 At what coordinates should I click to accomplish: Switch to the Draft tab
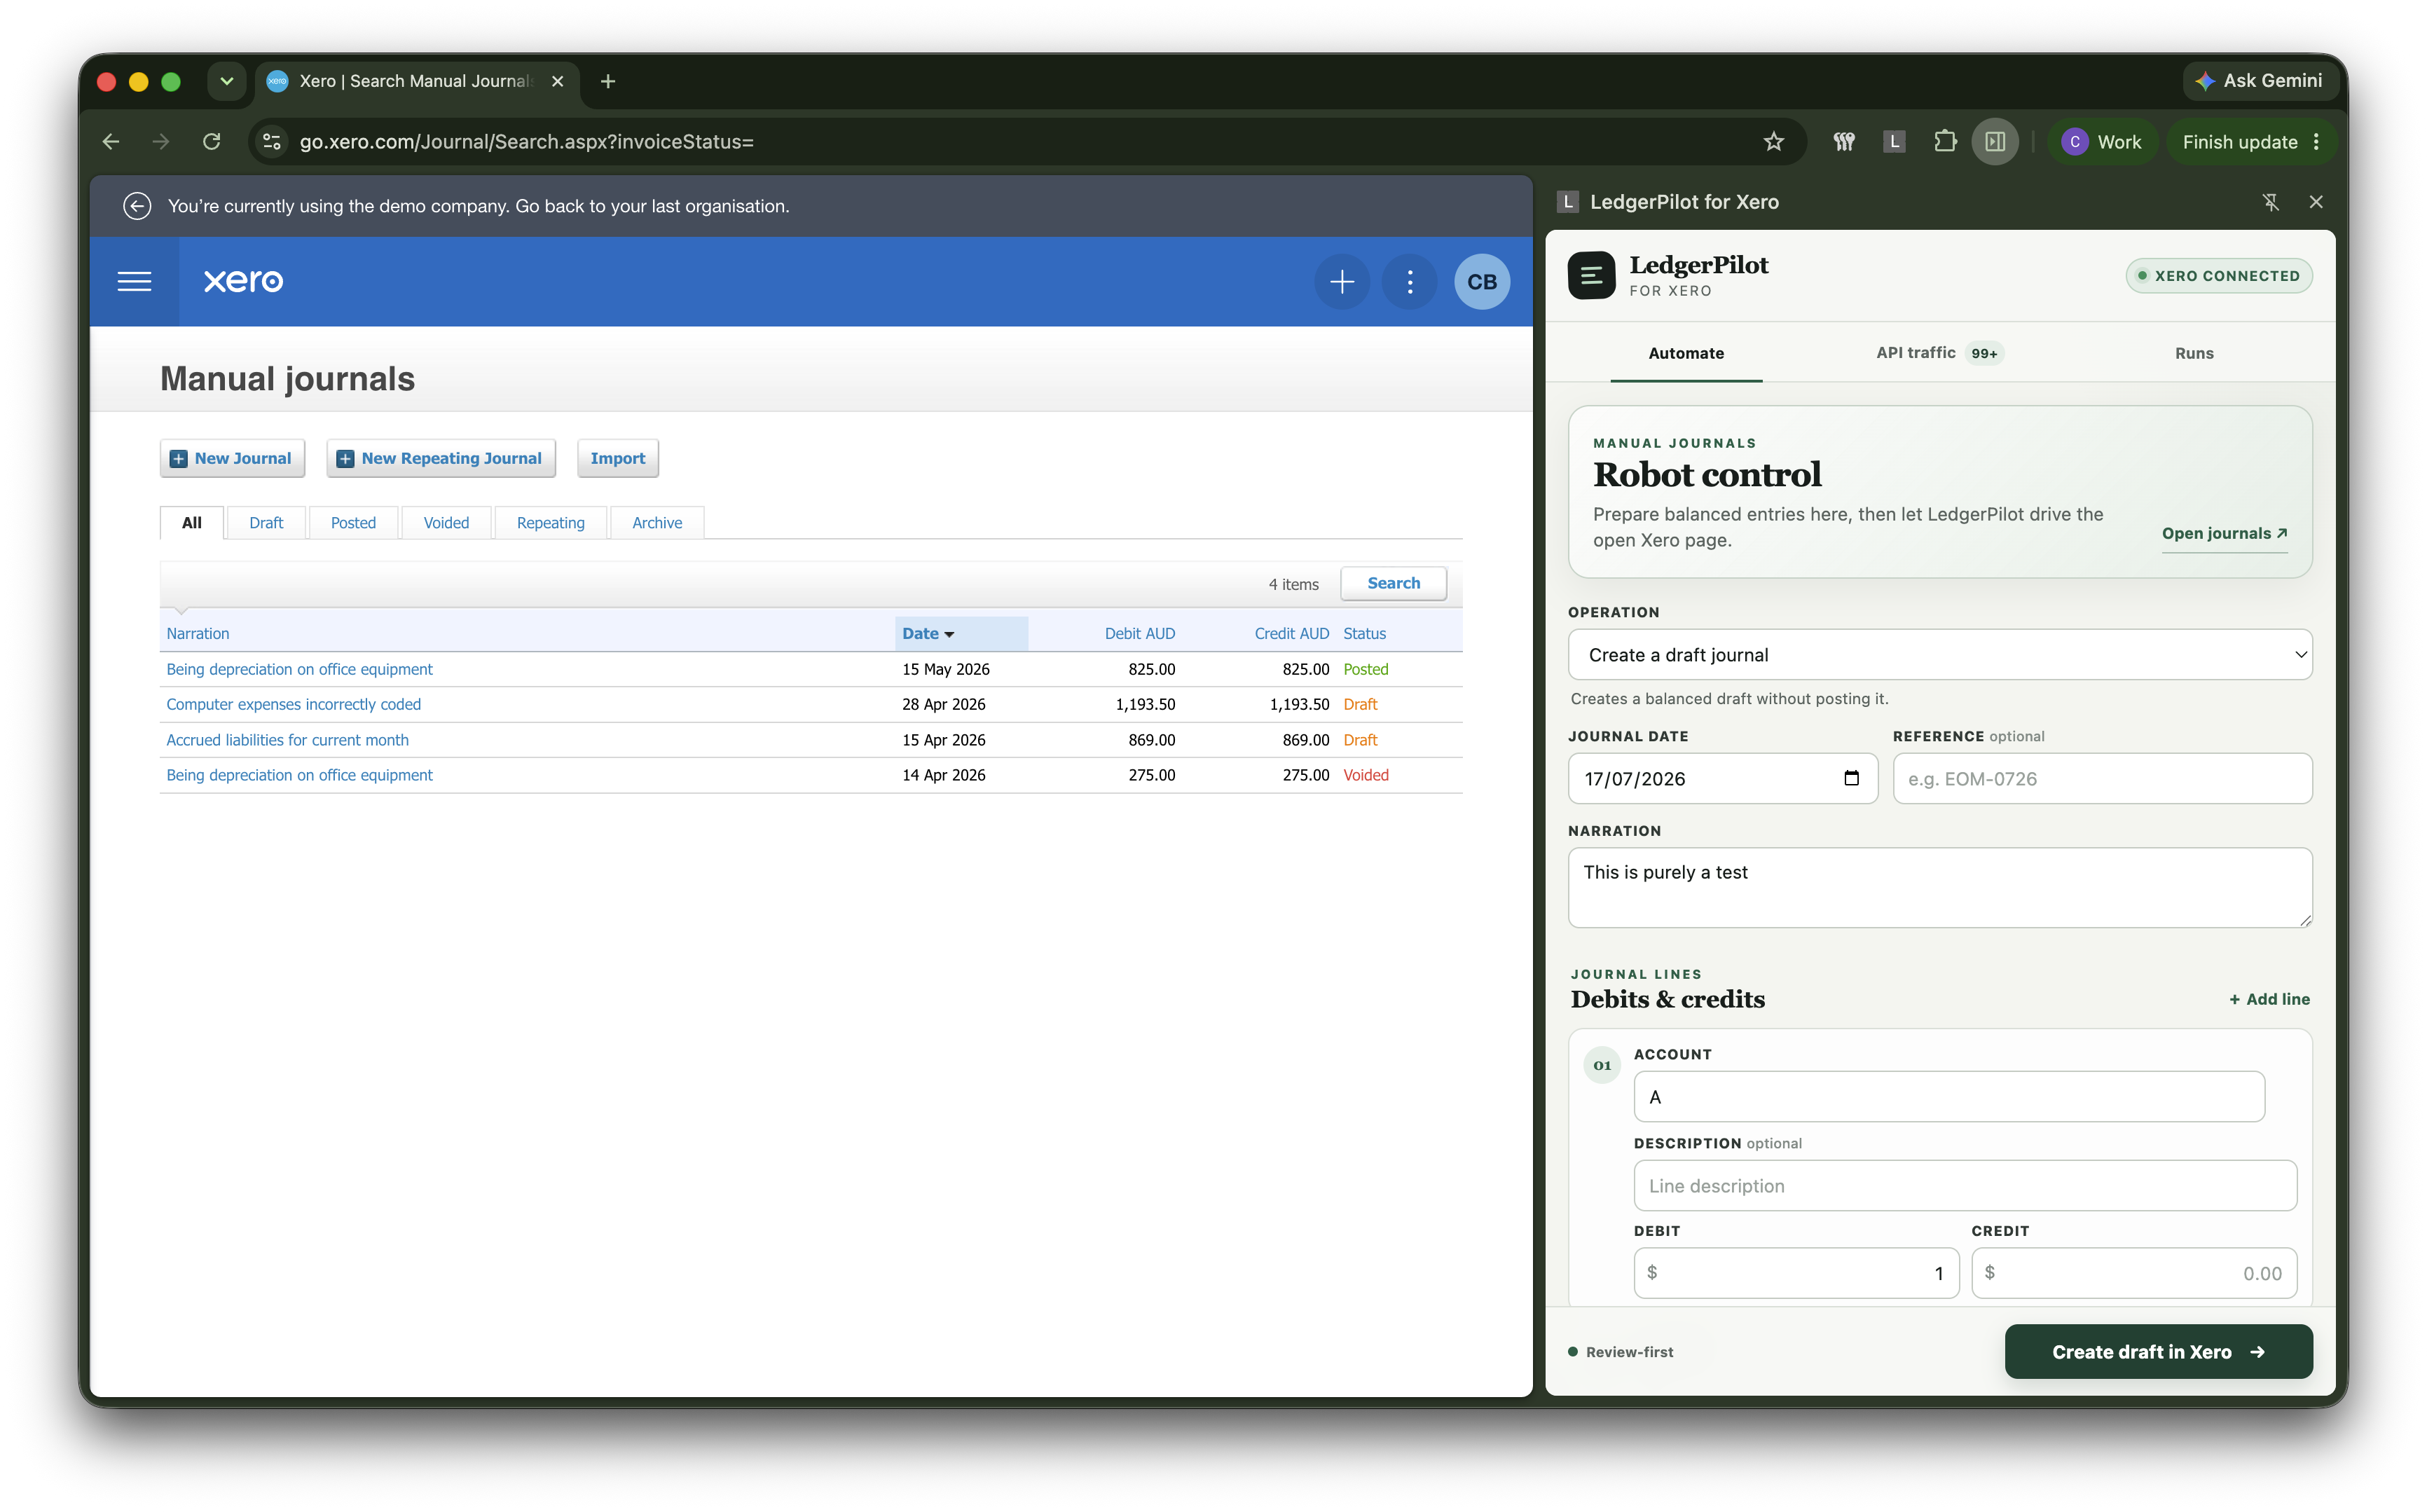266,522
